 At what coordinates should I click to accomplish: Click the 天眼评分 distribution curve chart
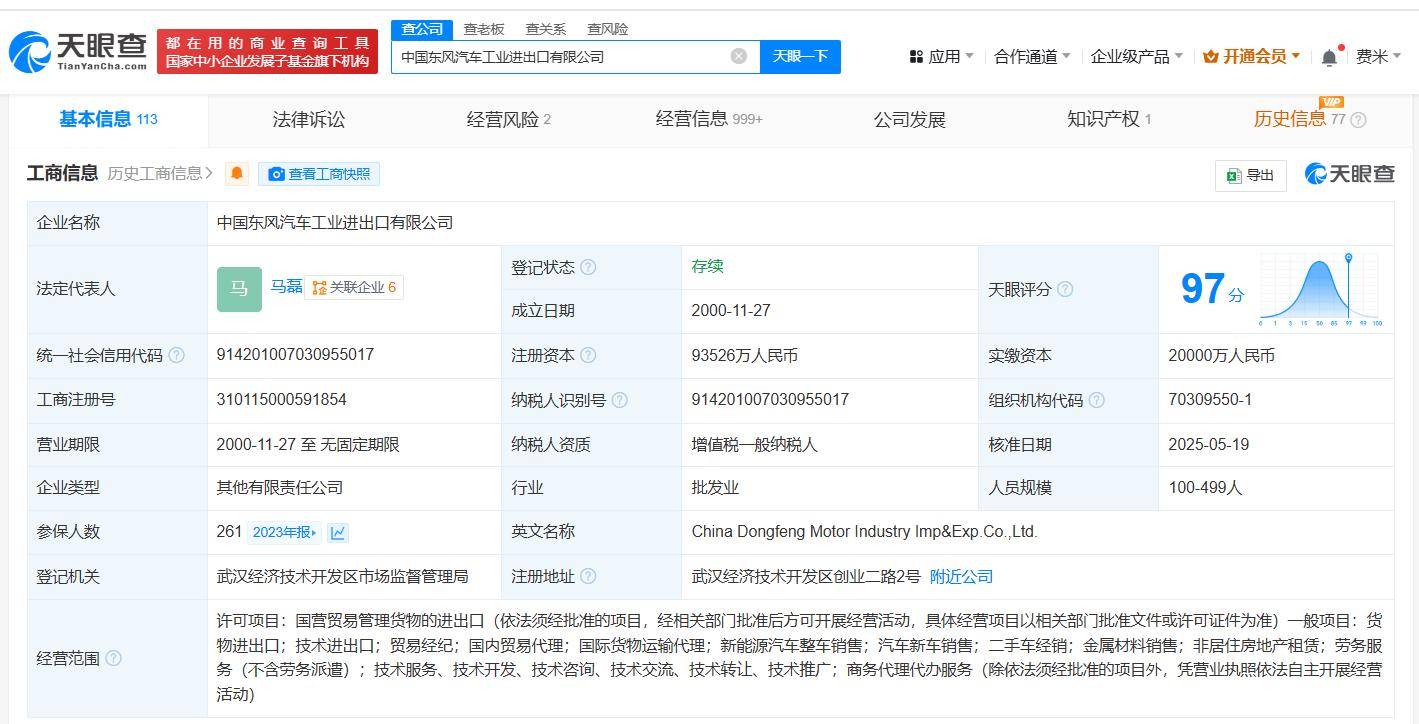1319,290
